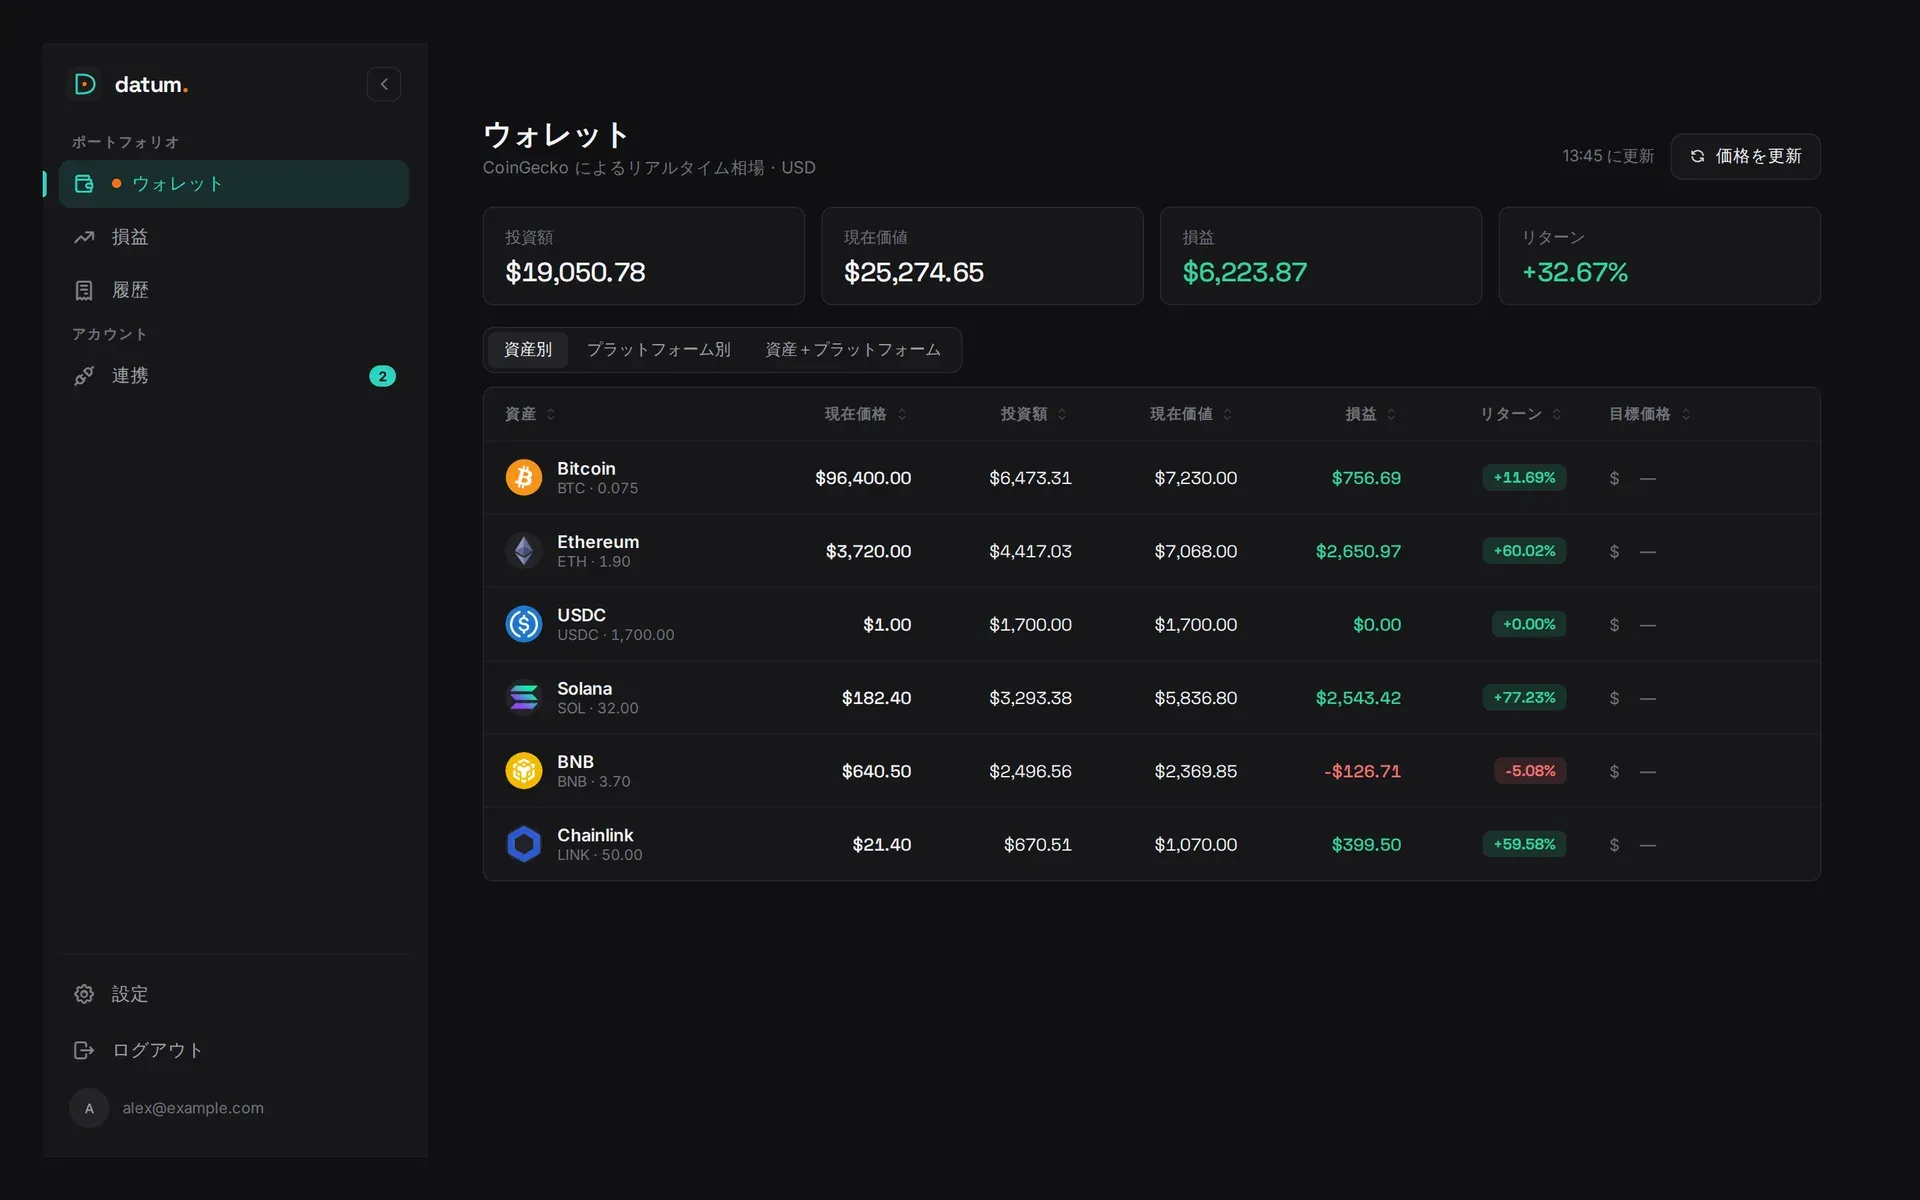Open ウォレット wallet sidebar item

pos(234,184)
